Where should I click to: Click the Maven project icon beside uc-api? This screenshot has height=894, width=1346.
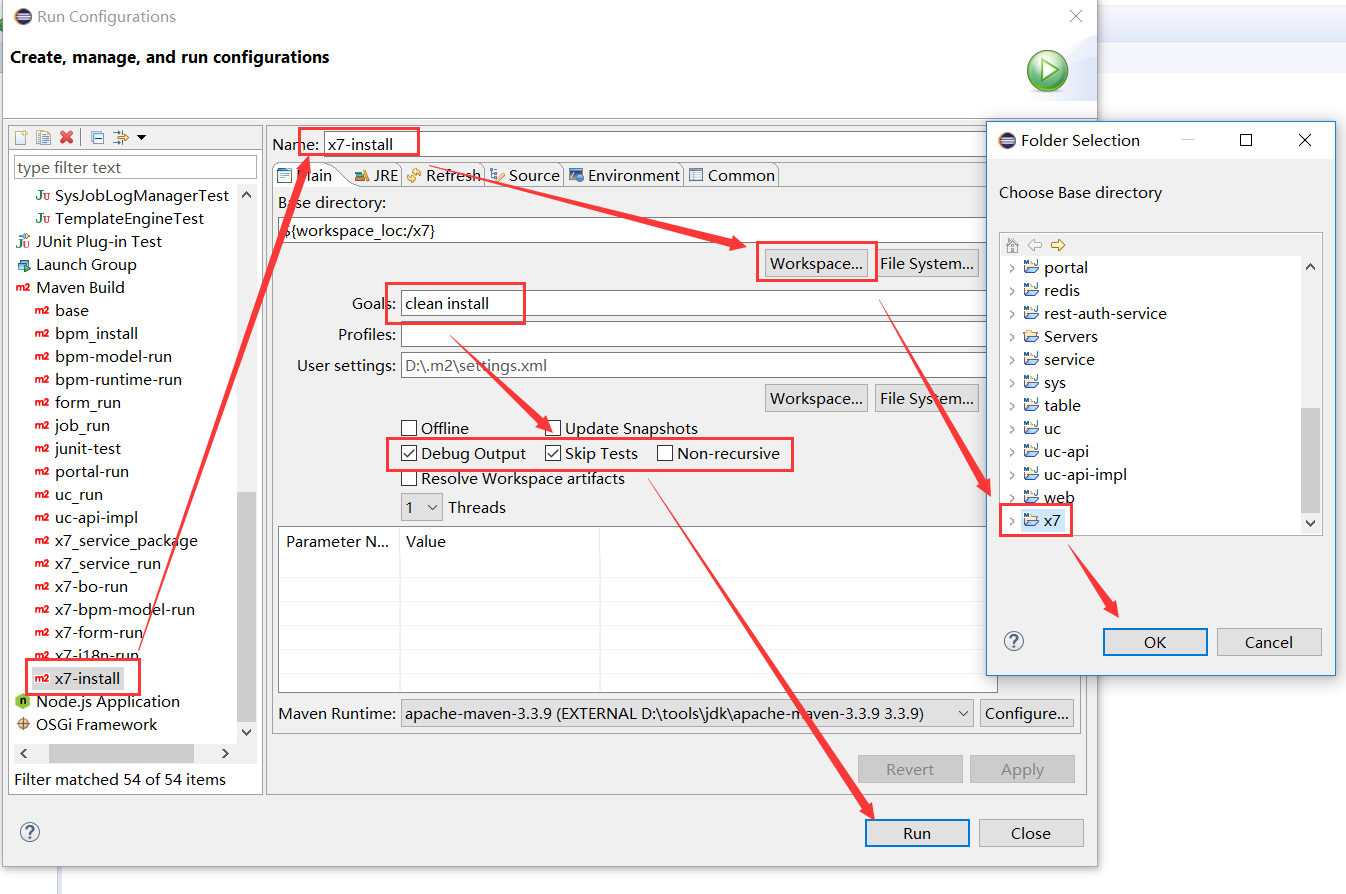pos(1031,451)
